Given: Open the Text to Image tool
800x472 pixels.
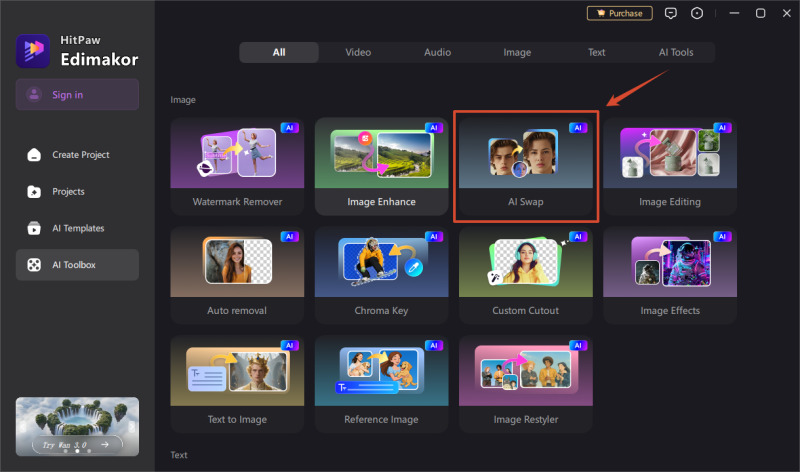Looking at the screenshot, I should (237, 384).
